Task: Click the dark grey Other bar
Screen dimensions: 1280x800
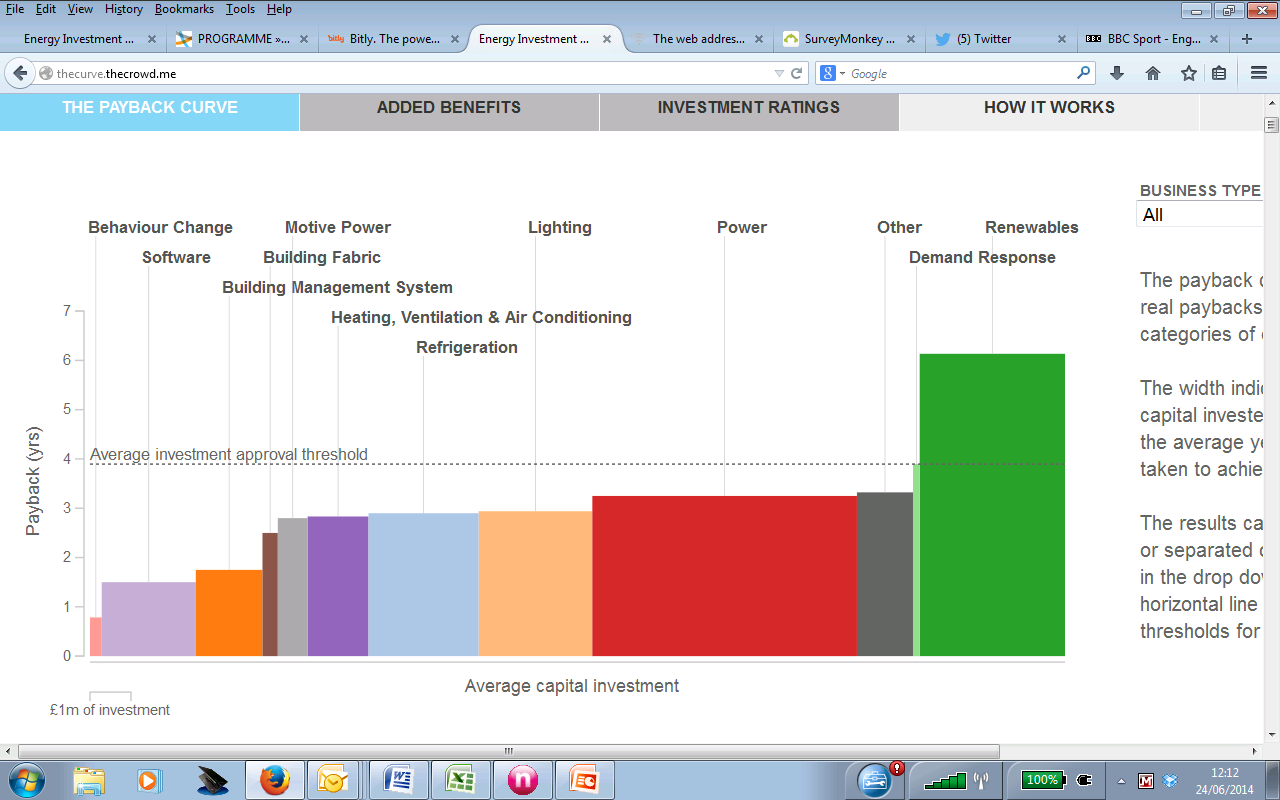Action: click(885, 574)
